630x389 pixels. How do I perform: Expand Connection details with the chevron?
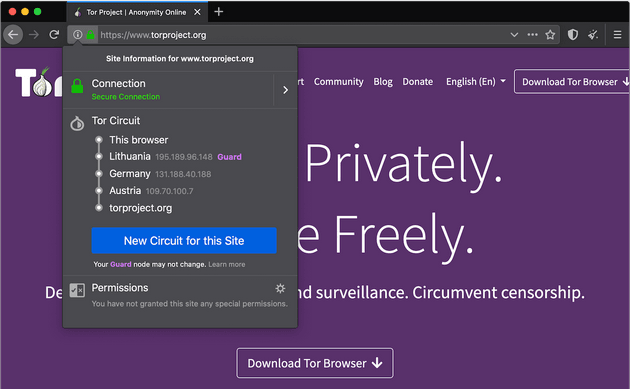pyautogui.click(x=285, y=90)
